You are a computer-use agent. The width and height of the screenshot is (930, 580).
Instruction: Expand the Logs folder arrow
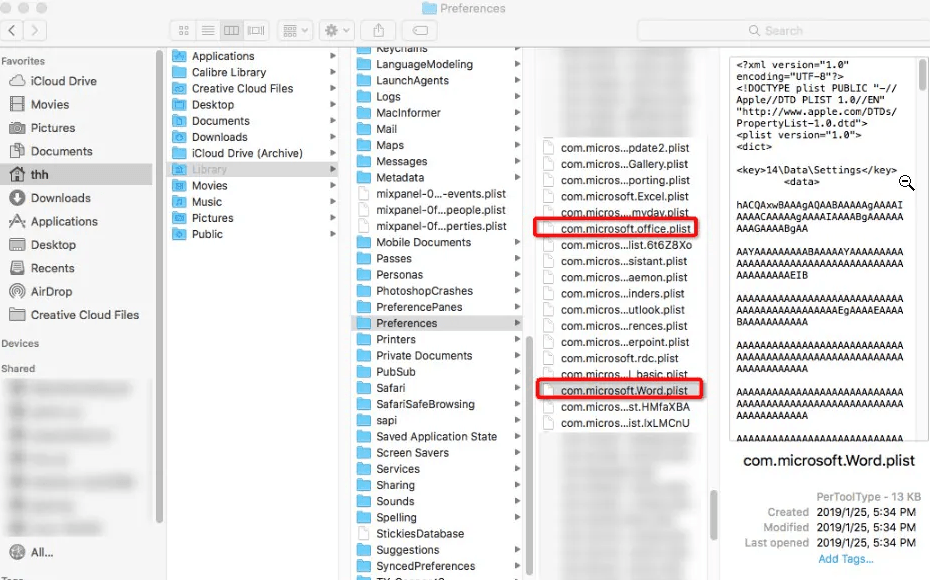(x=517, y=97)
